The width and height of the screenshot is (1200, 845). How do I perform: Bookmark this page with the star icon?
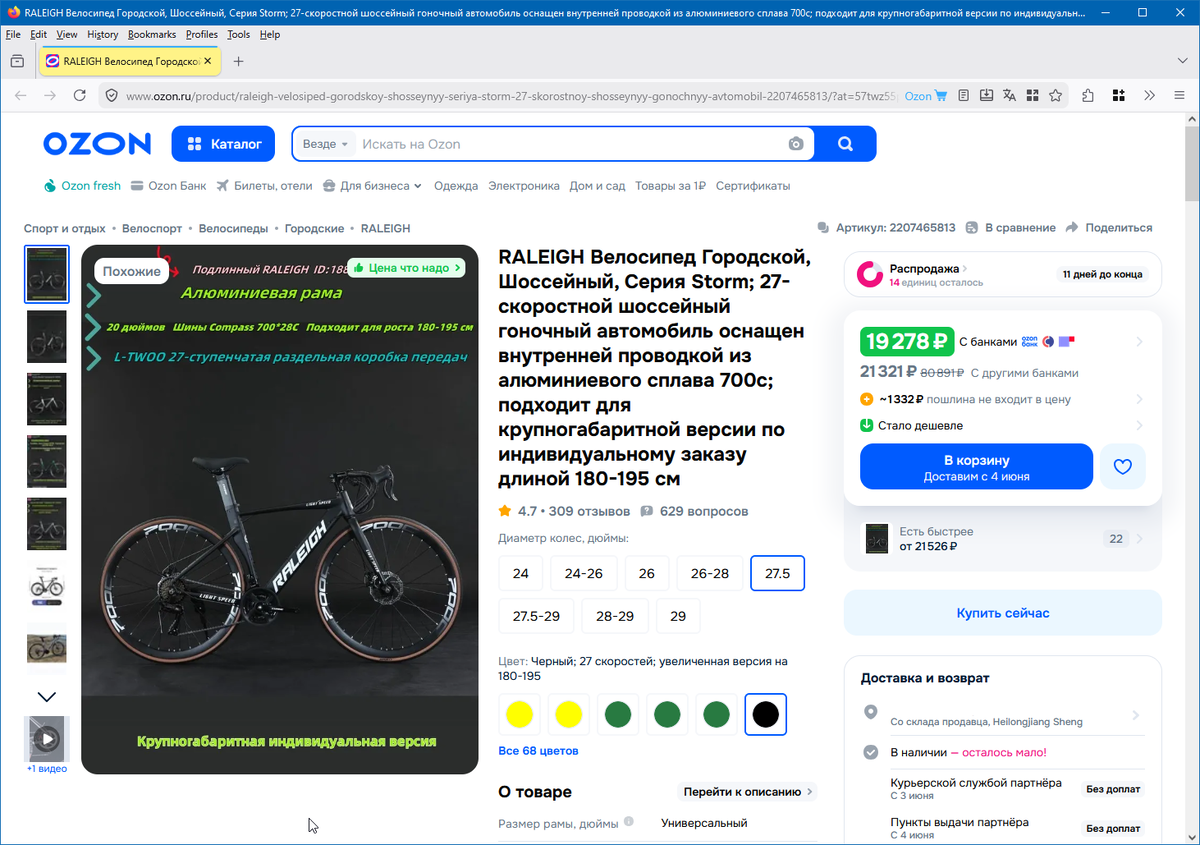[1055, 96]
